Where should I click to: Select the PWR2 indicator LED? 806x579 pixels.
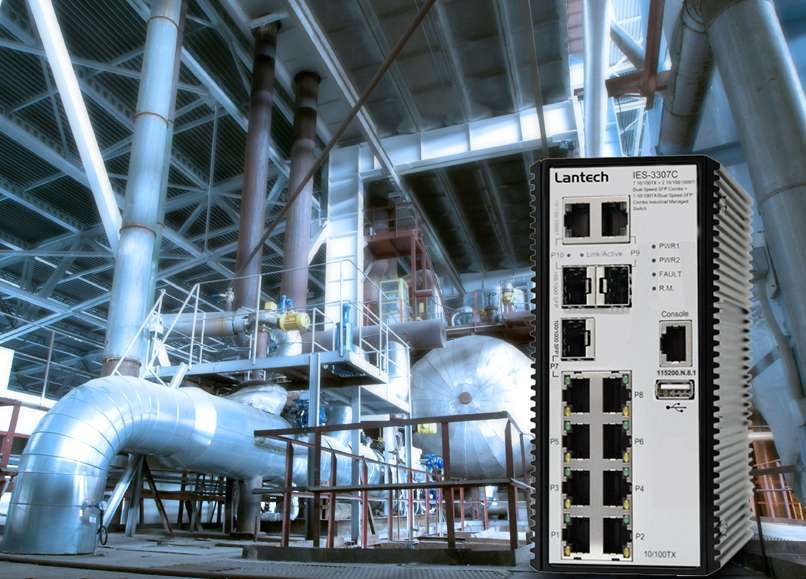(653, 260)
